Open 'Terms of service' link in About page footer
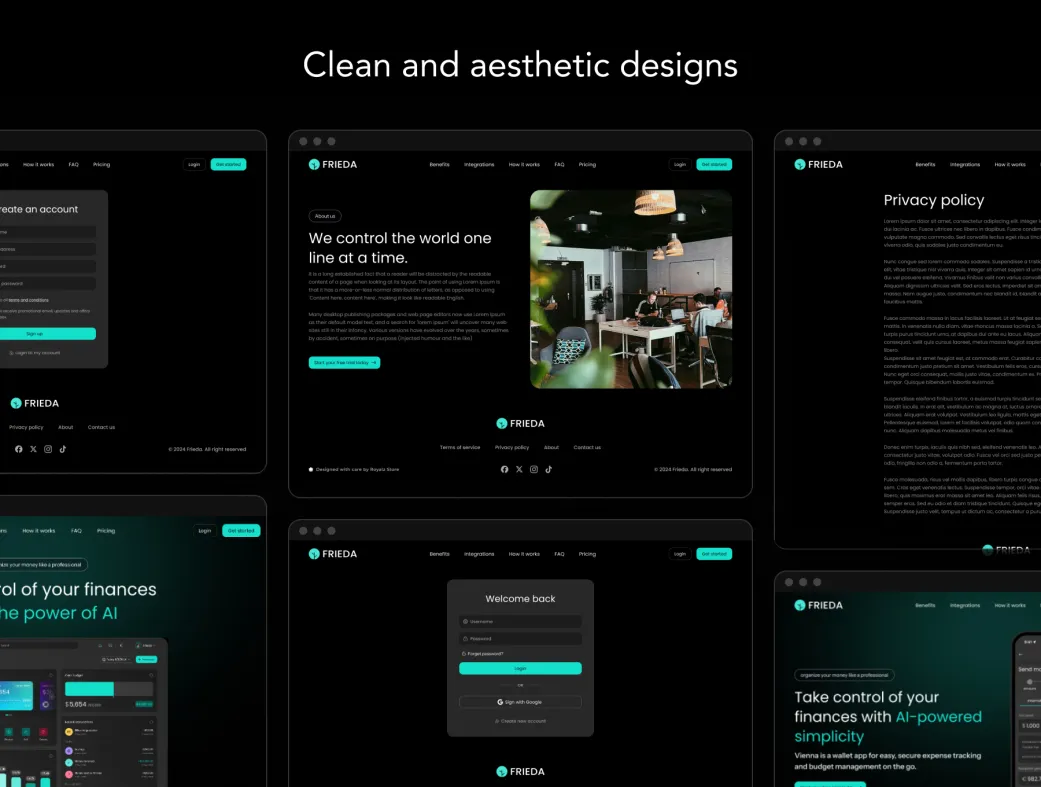 460,447
